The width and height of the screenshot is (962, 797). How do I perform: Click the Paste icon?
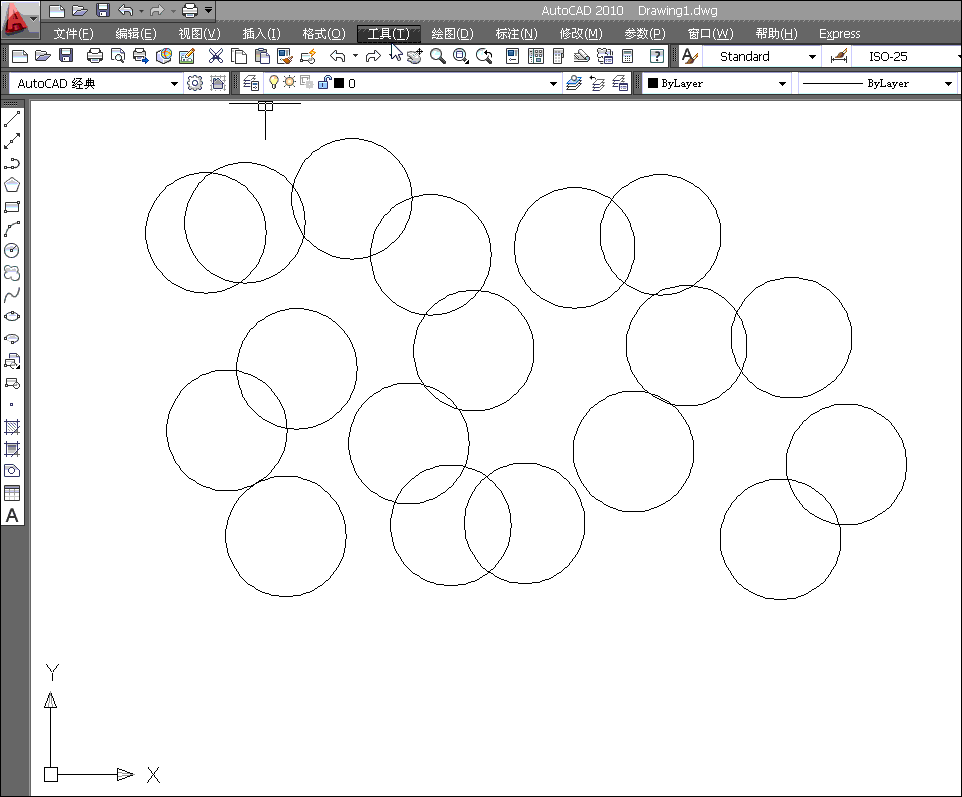click(x=262, y=56)
